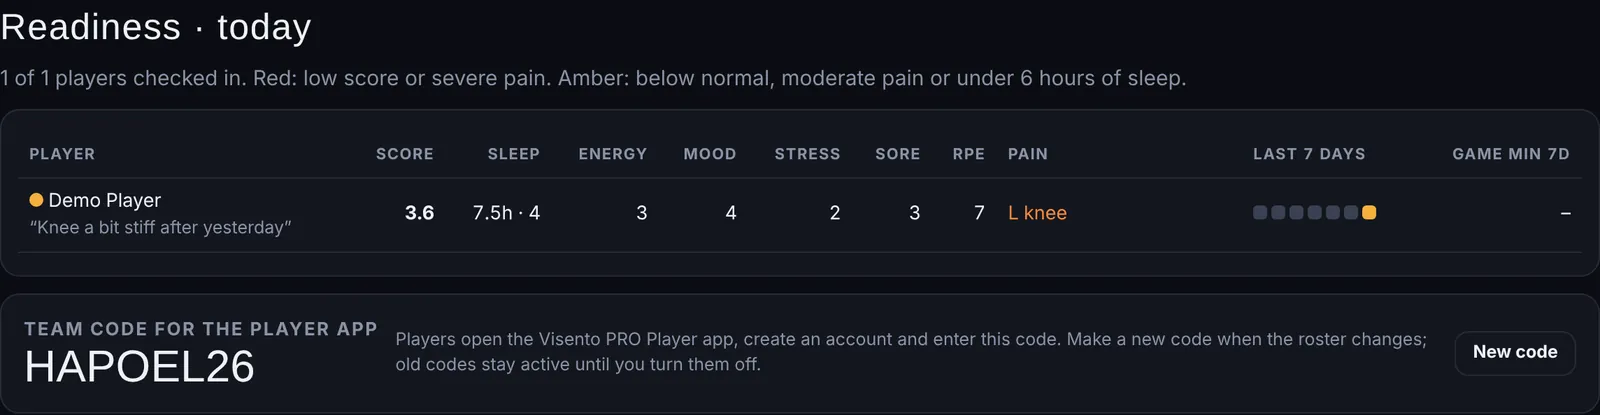The width and height of the screenshot is (1600, 415).
Task: Click the amber last square in Last 7 Days
Action: (1369, 212)
